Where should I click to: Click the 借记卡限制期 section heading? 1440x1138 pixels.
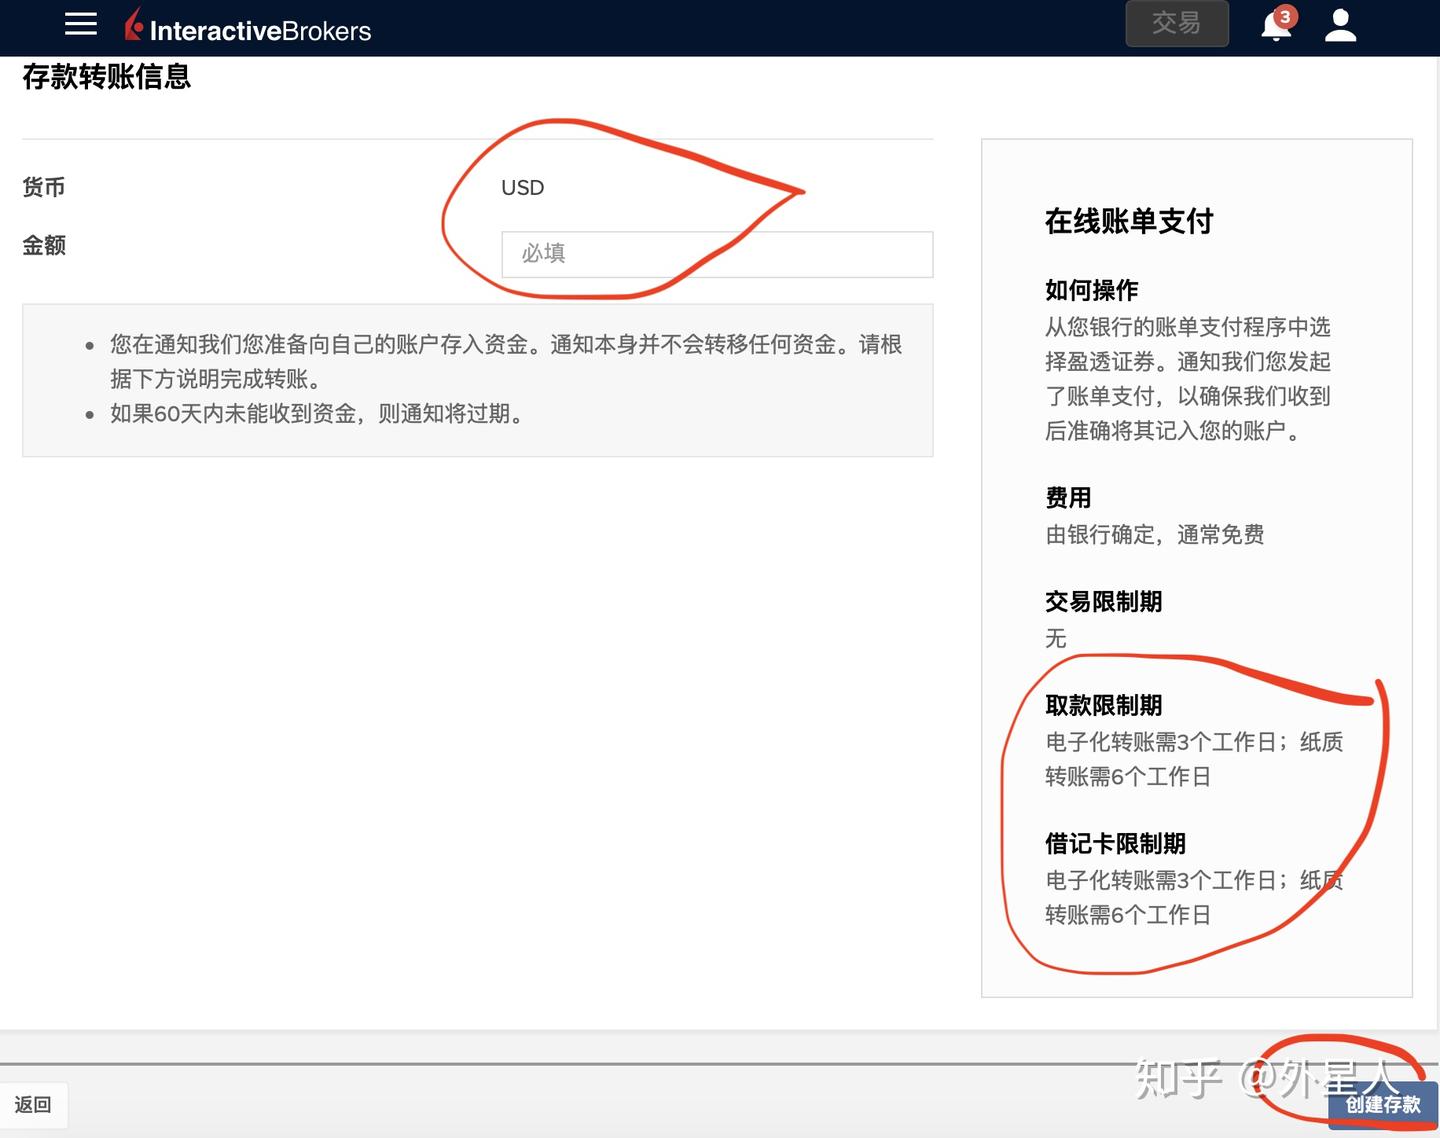(x=1114, y=843)
